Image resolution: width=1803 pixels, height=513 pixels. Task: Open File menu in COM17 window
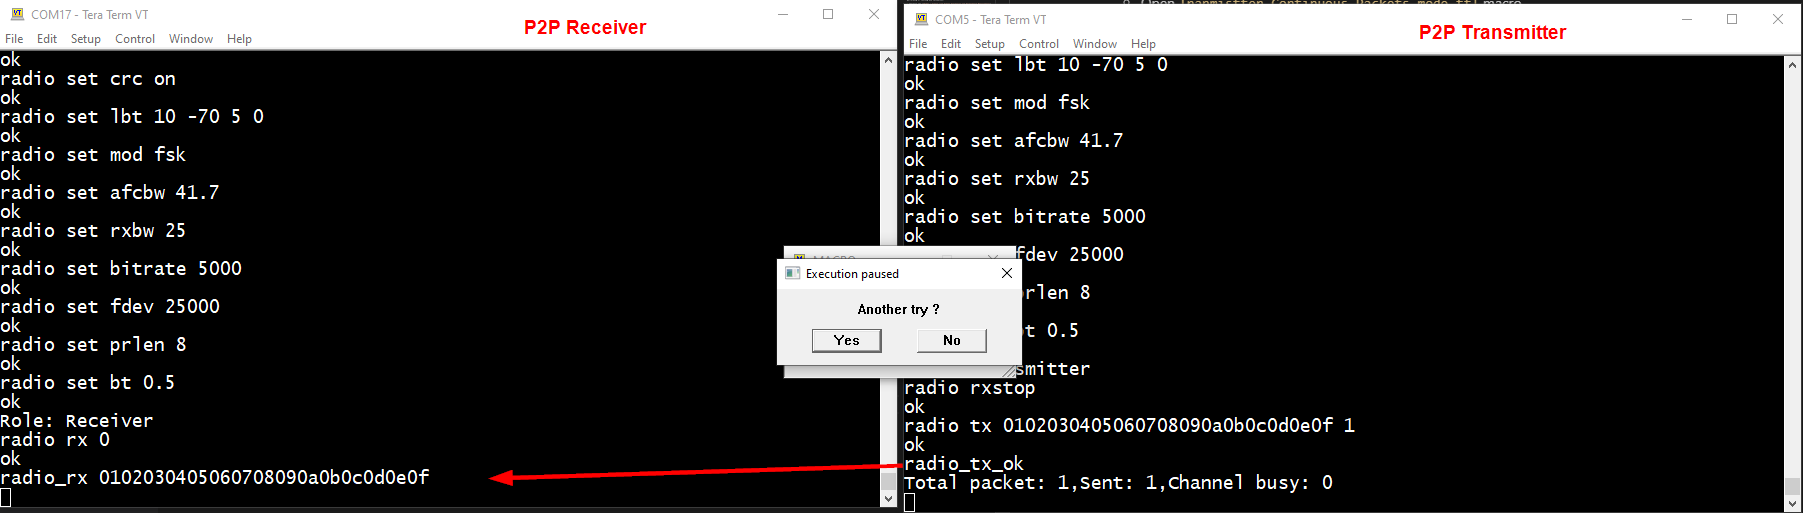14,39
